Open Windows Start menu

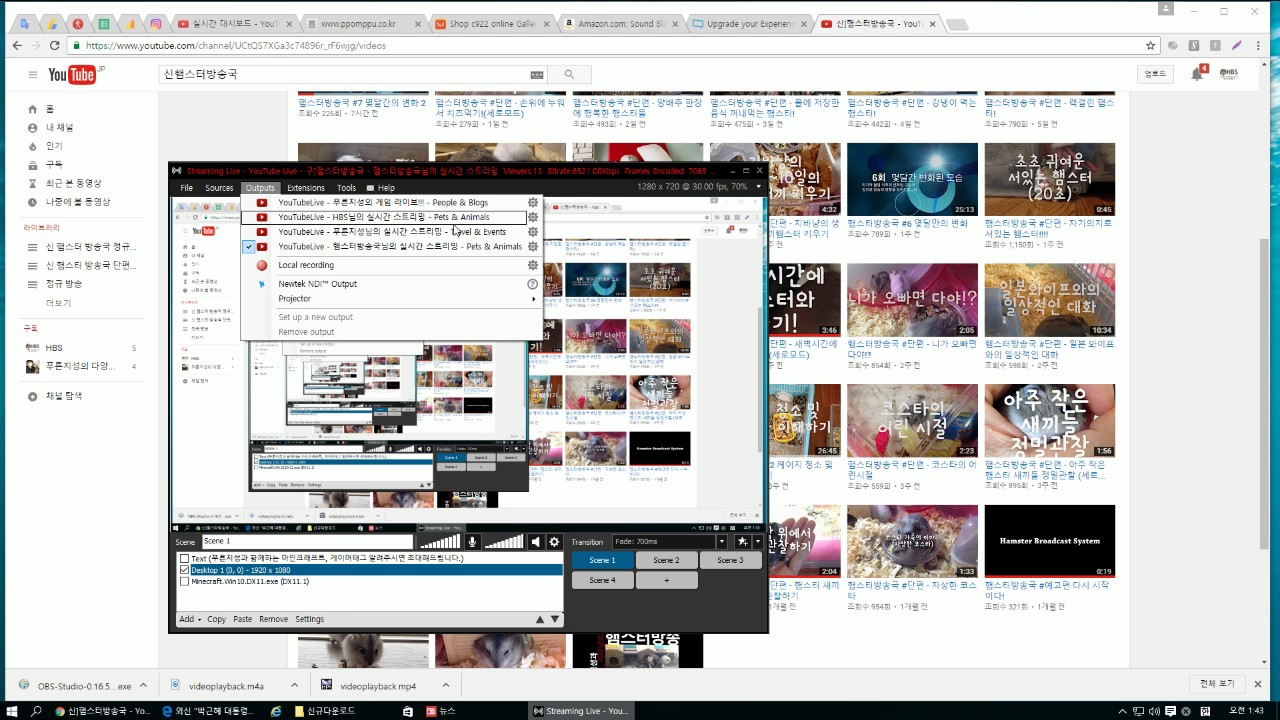12,711
